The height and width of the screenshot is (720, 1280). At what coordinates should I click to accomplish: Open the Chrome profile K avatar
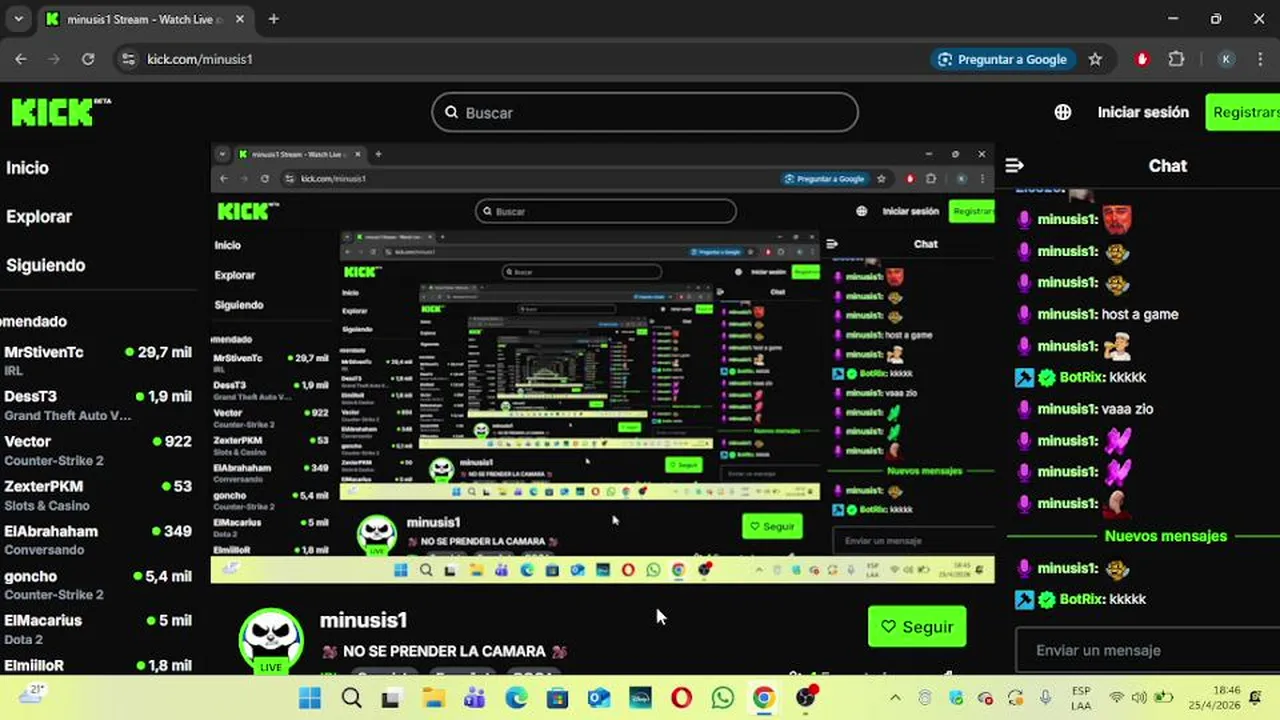click(1226, 59)
